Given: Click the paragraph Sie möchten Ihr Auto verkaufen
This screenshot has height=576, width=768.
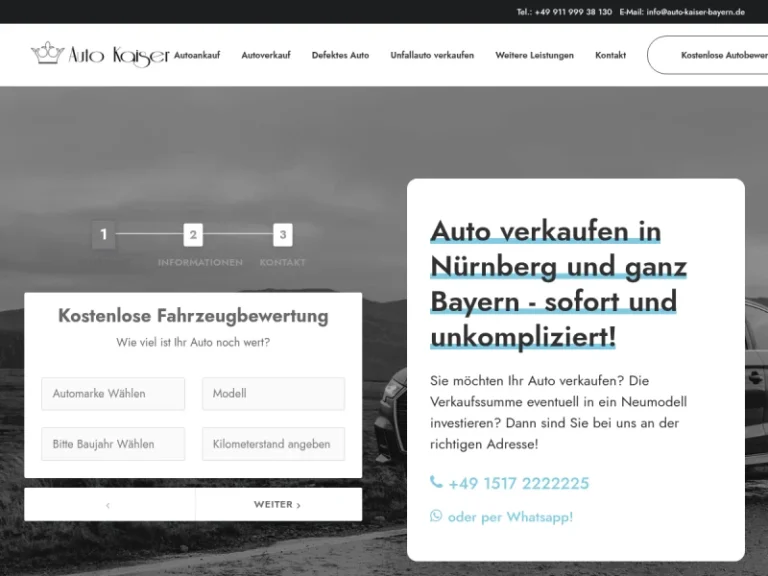Looking at the screenshot, I should 558,412.
